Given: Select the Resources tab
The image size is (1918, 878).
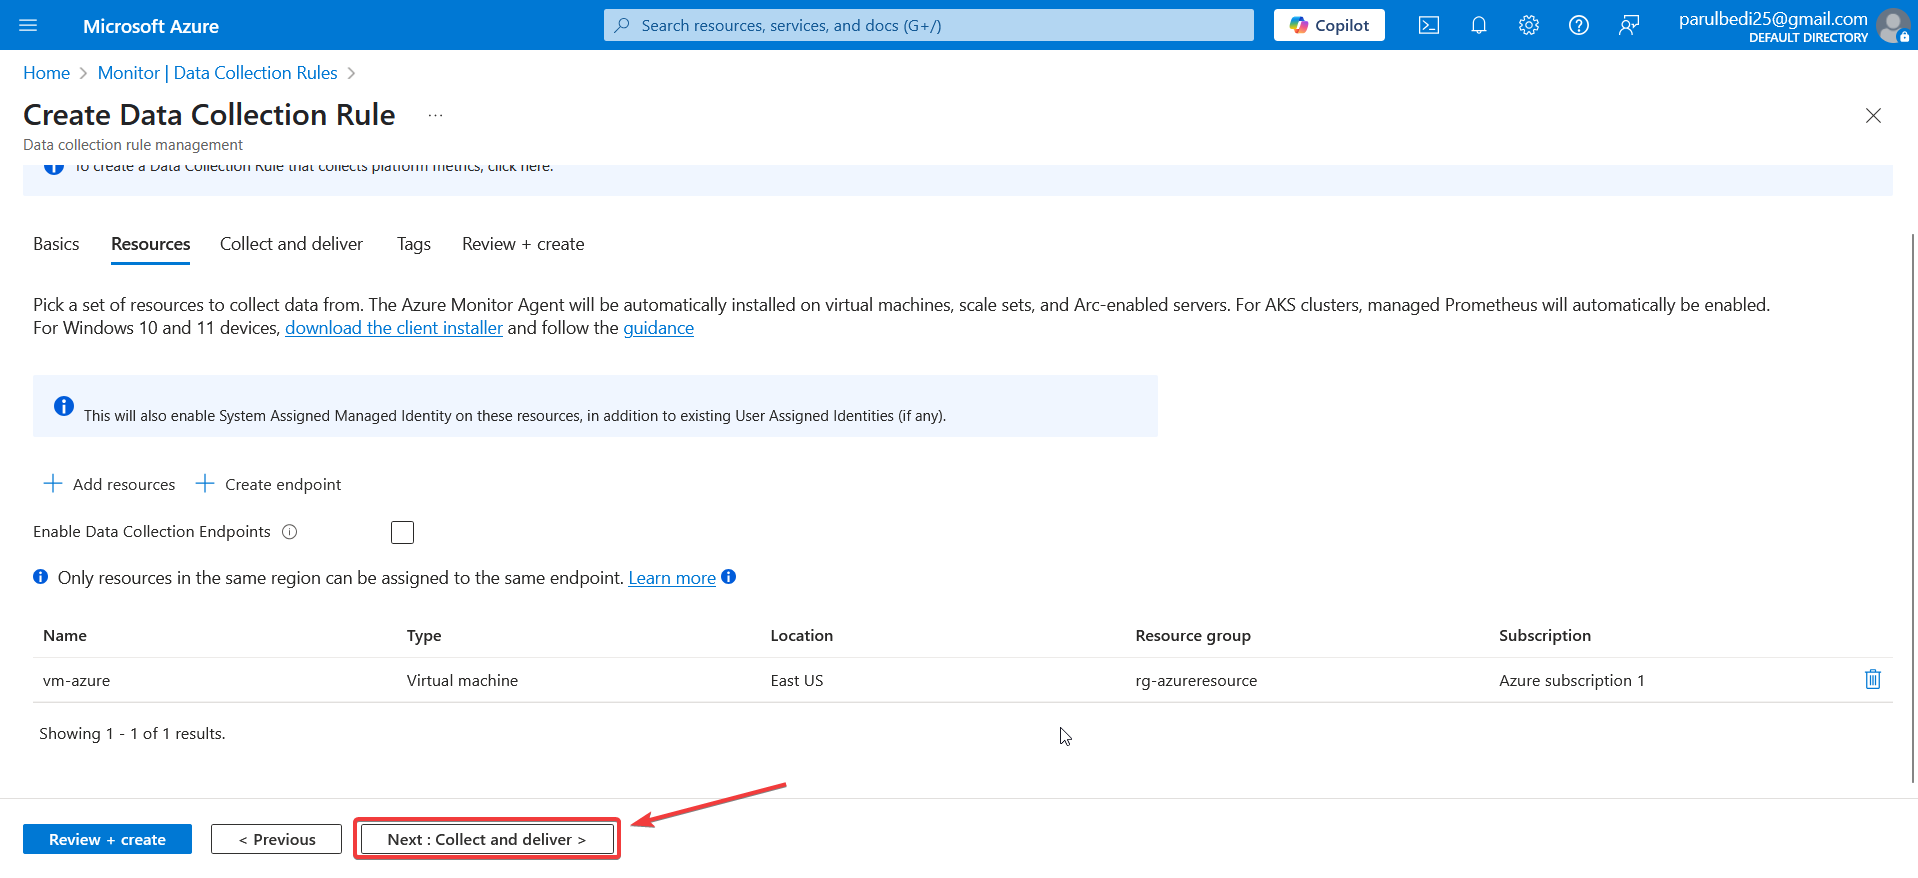Looking at the screenshot, I should tap(150, 244).
